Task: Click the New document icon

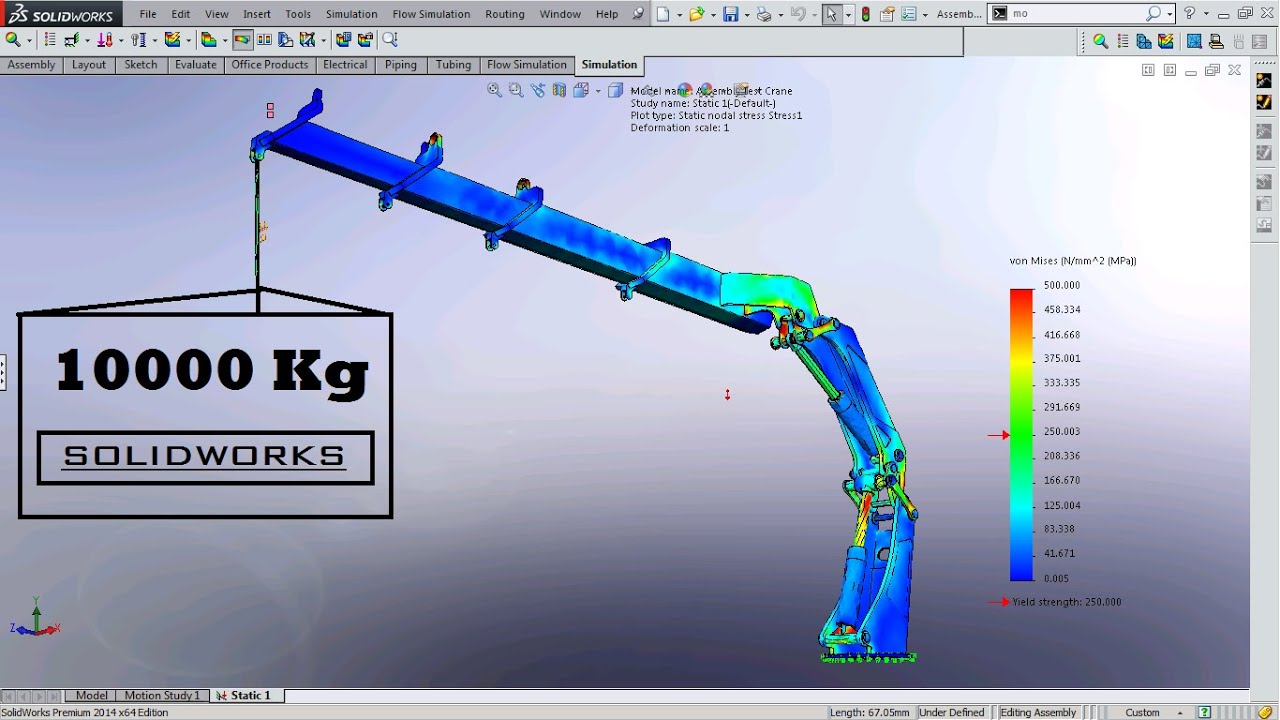Action: (663, 14)
